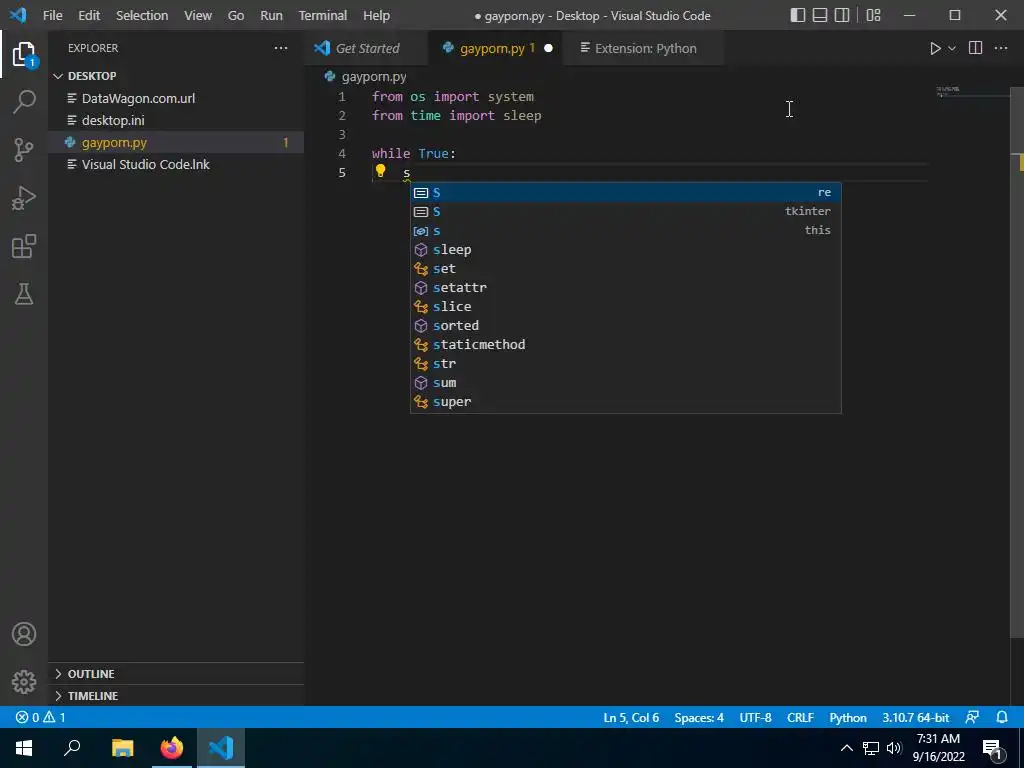The width and height of the screenshot is (1024, 768).
Task: Show code actions via lightbulb icon
Action: click(380, 171)
